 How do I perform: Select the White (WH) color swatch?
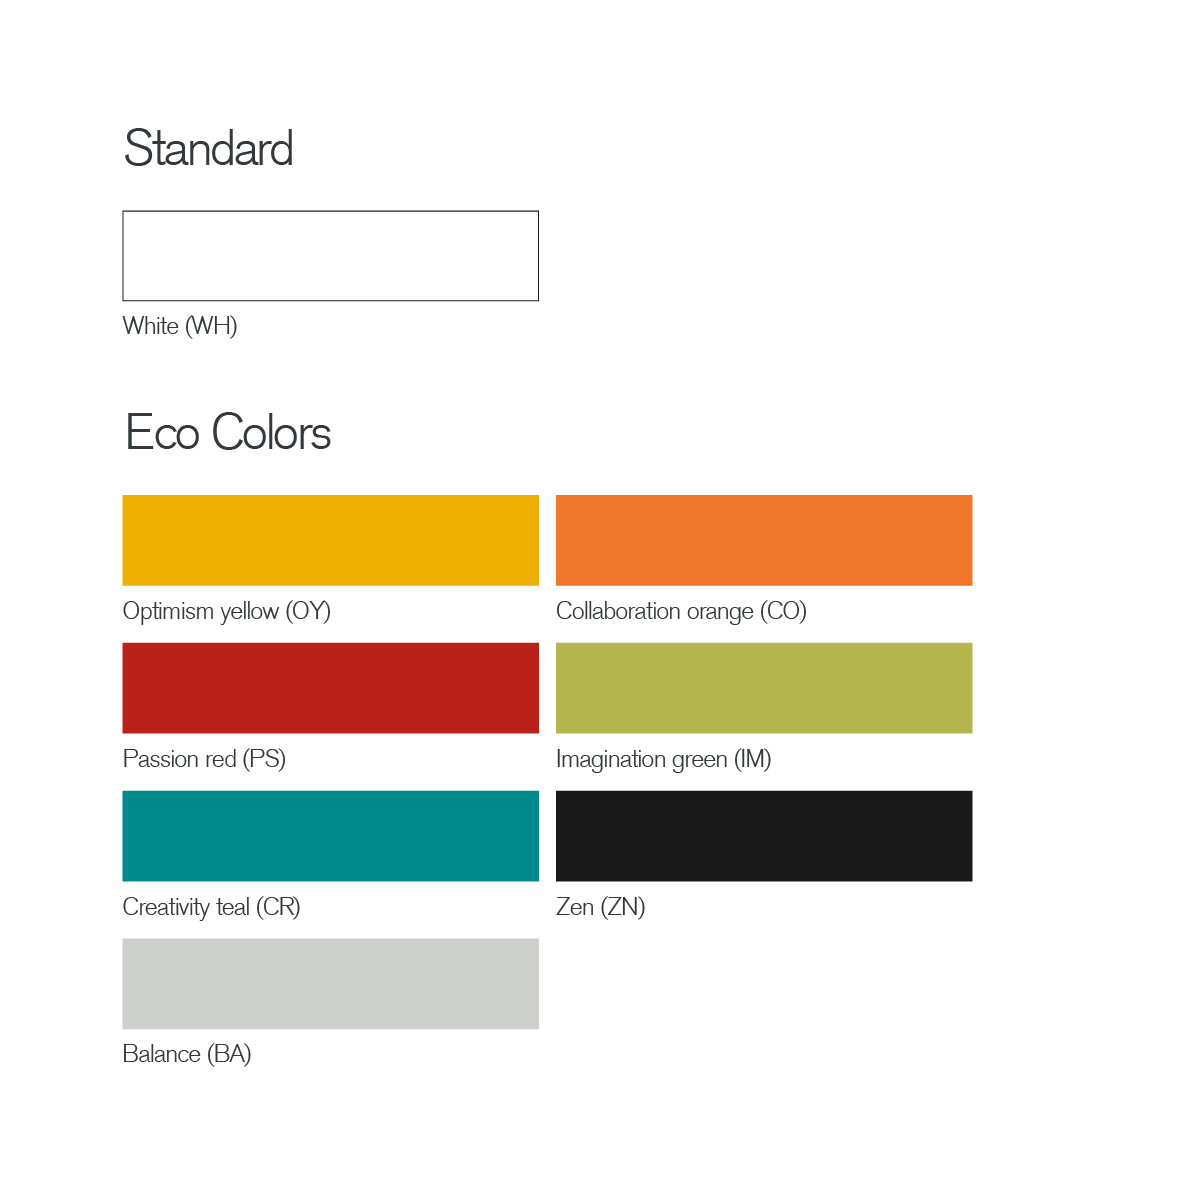point(330,255)
